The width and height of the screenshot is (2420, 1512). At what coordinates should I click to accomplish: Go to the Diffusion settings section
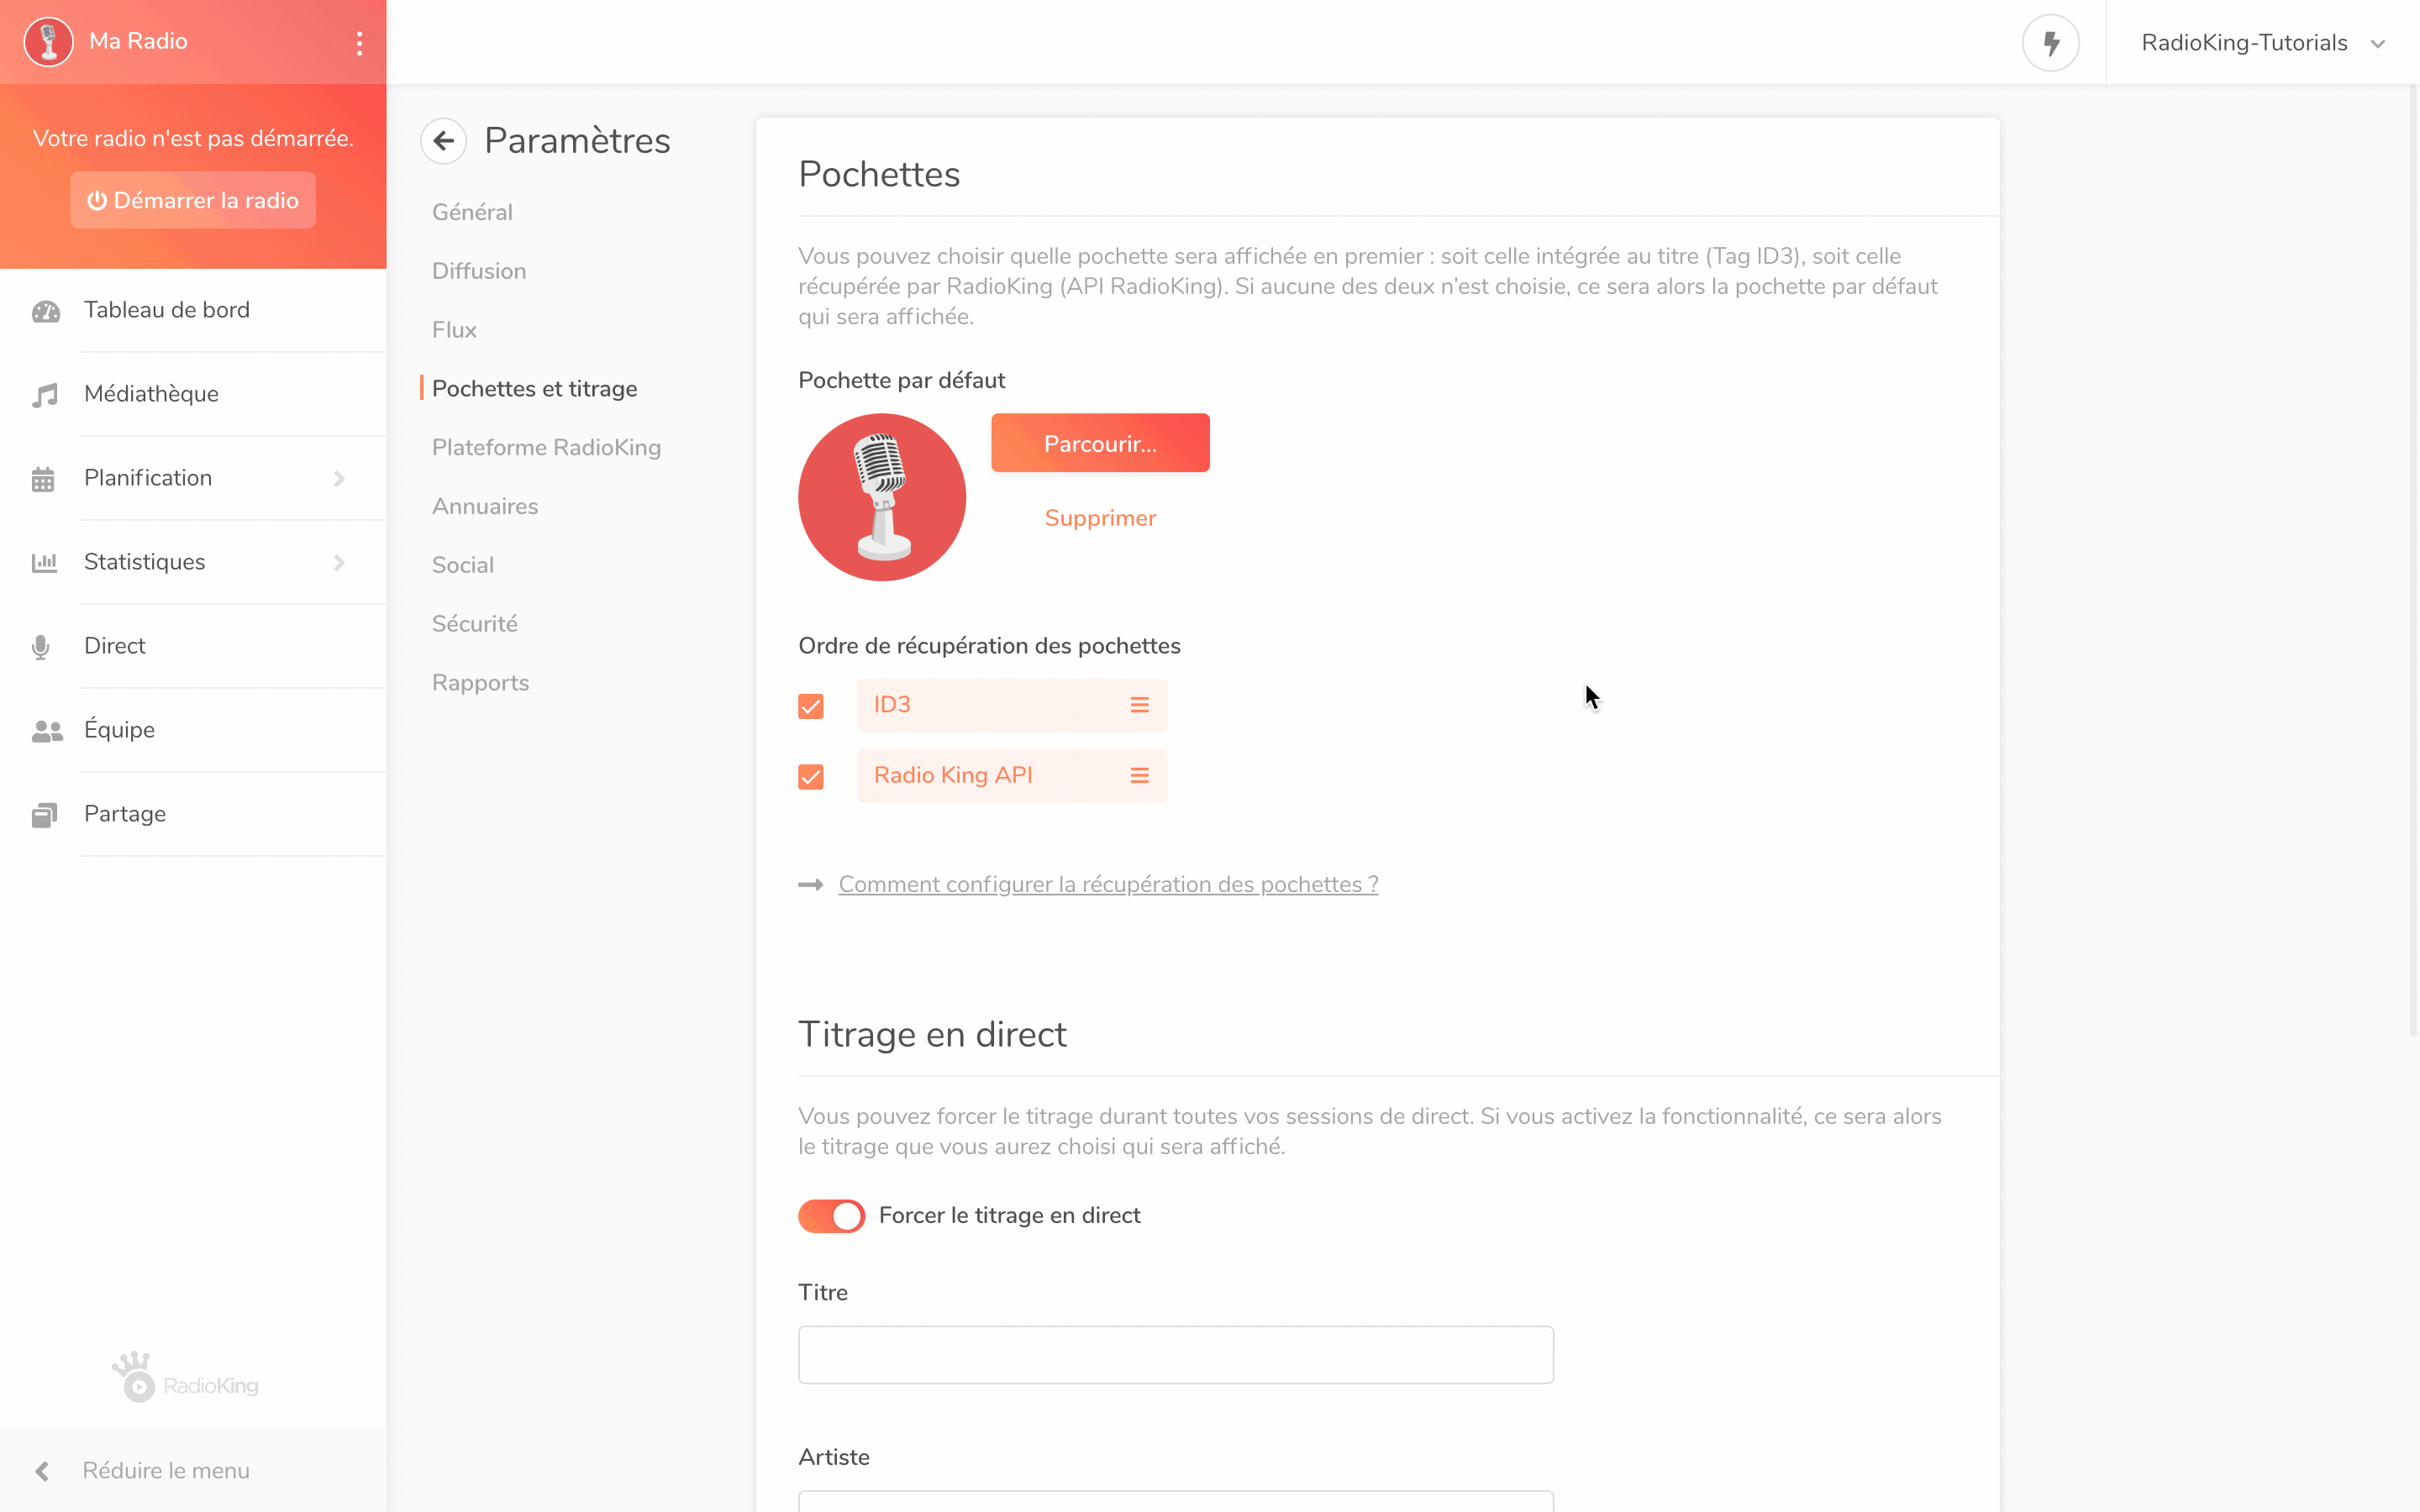(x=479, y=271)
